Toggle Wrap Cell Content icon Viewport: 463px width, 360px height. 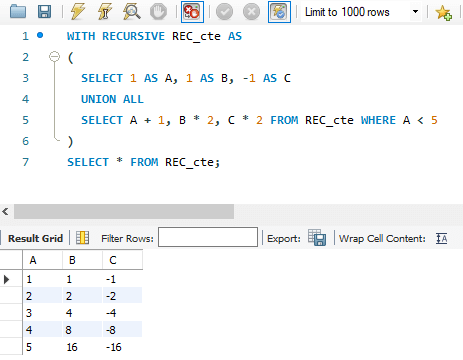coord(442,238)
